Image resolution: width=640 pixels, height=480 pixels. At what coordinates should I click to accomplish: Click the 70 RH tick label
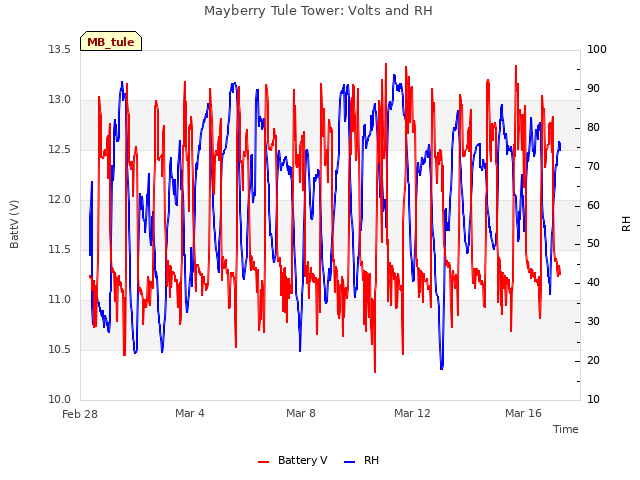click(x=593, y=167)
